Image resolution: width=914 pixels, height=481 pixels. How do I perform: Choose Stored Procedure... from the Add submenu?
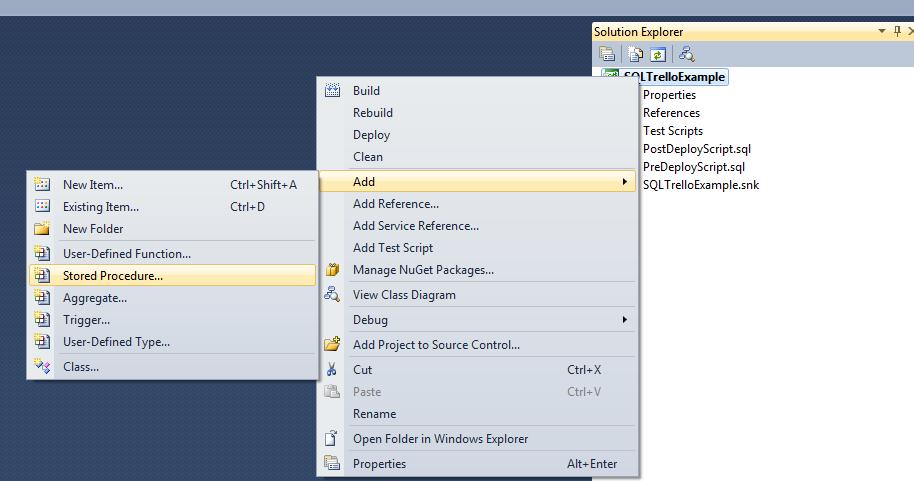point(112,276)
